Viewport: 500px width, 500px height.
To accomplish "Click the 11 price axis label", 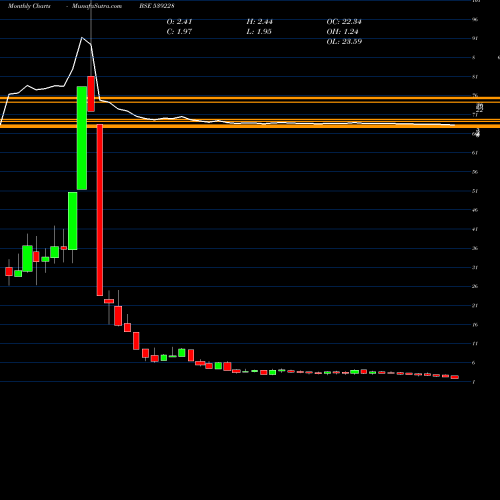I will point(475,344).
